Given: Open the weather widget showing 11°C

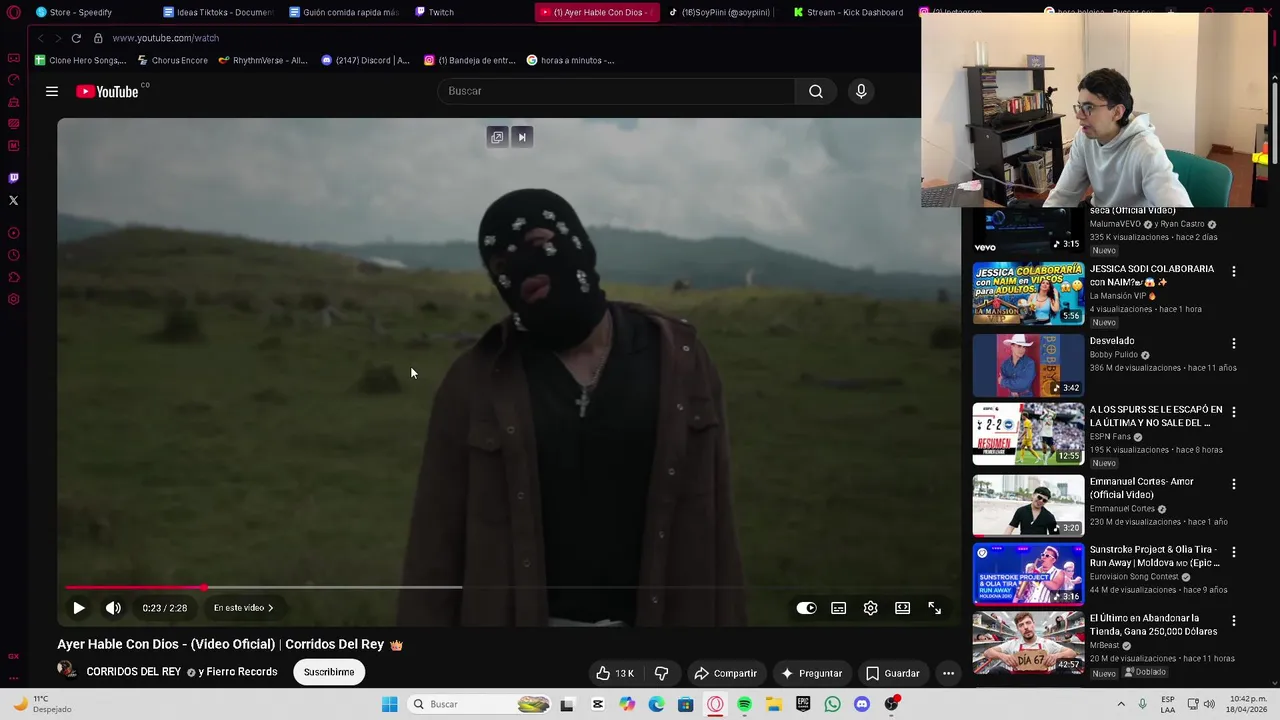Looking at the screenshot, I should click(x=42, y=704).
